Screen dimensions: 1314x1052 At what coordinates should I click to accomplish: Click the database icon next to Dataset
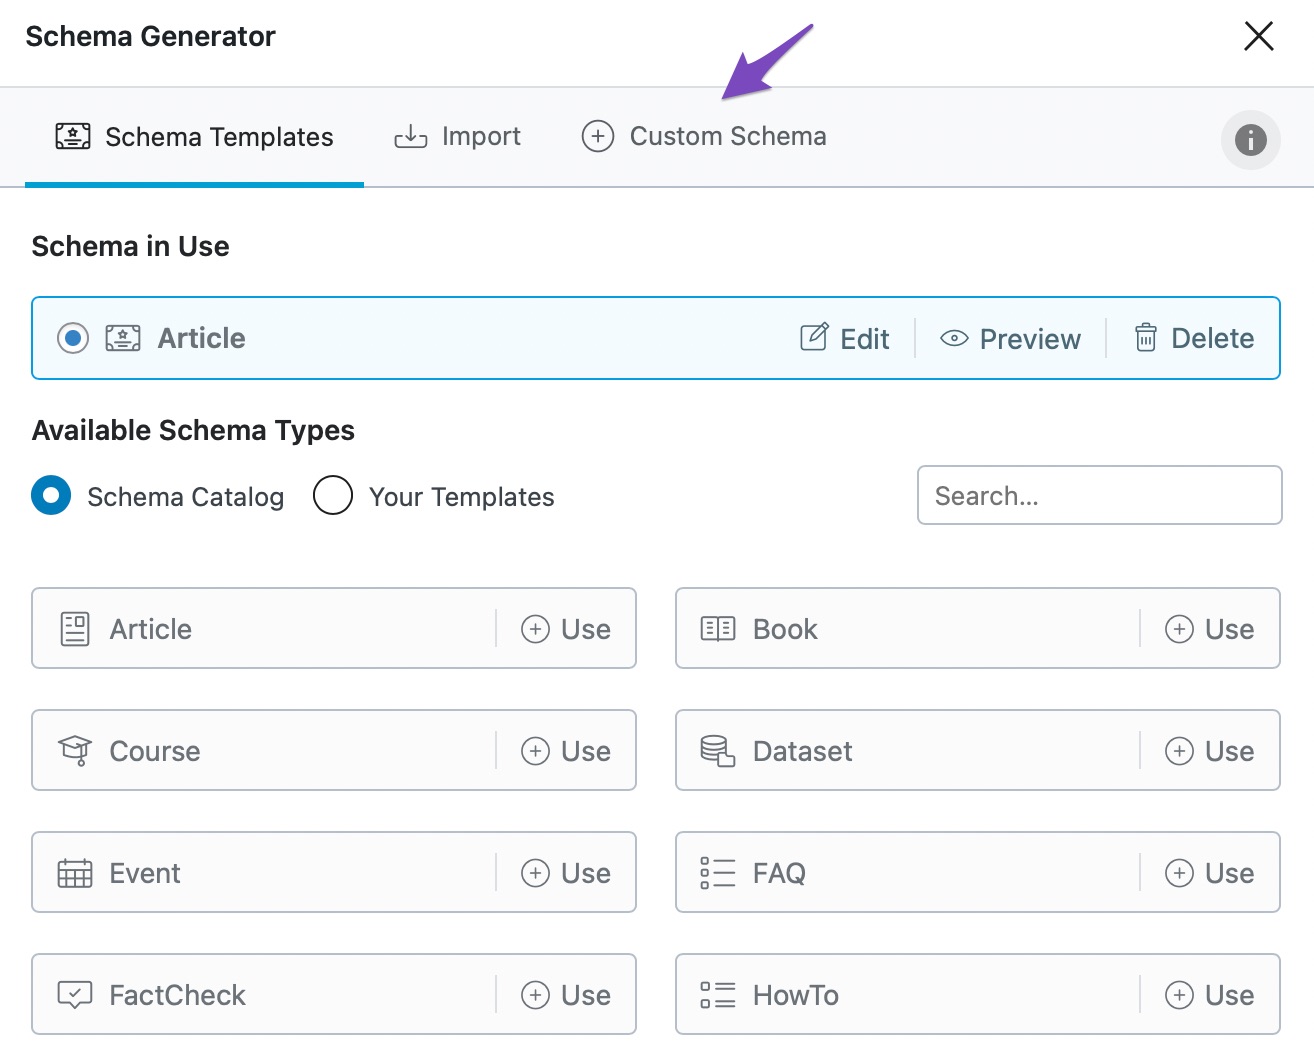tap(717, 751)
